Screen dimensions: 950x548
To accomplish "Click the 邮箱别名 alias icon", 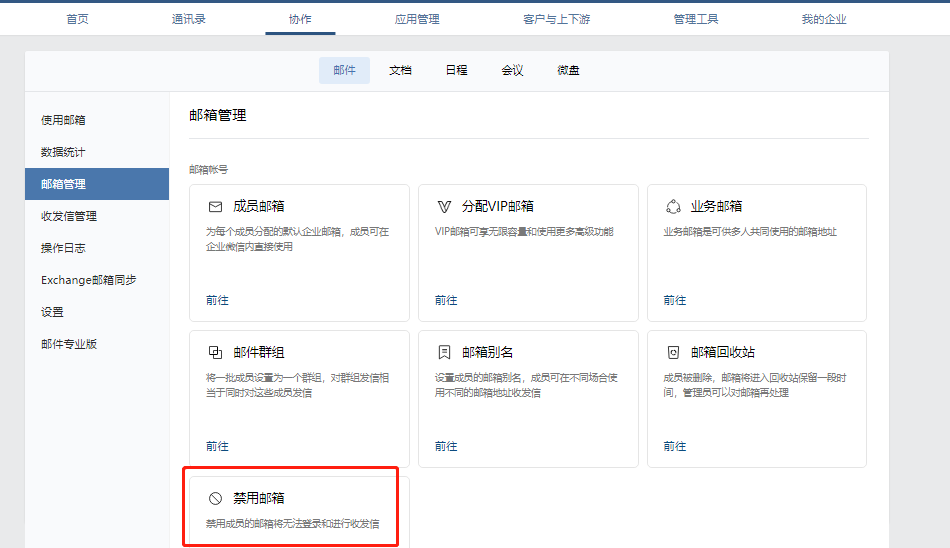I will [444, 352].
